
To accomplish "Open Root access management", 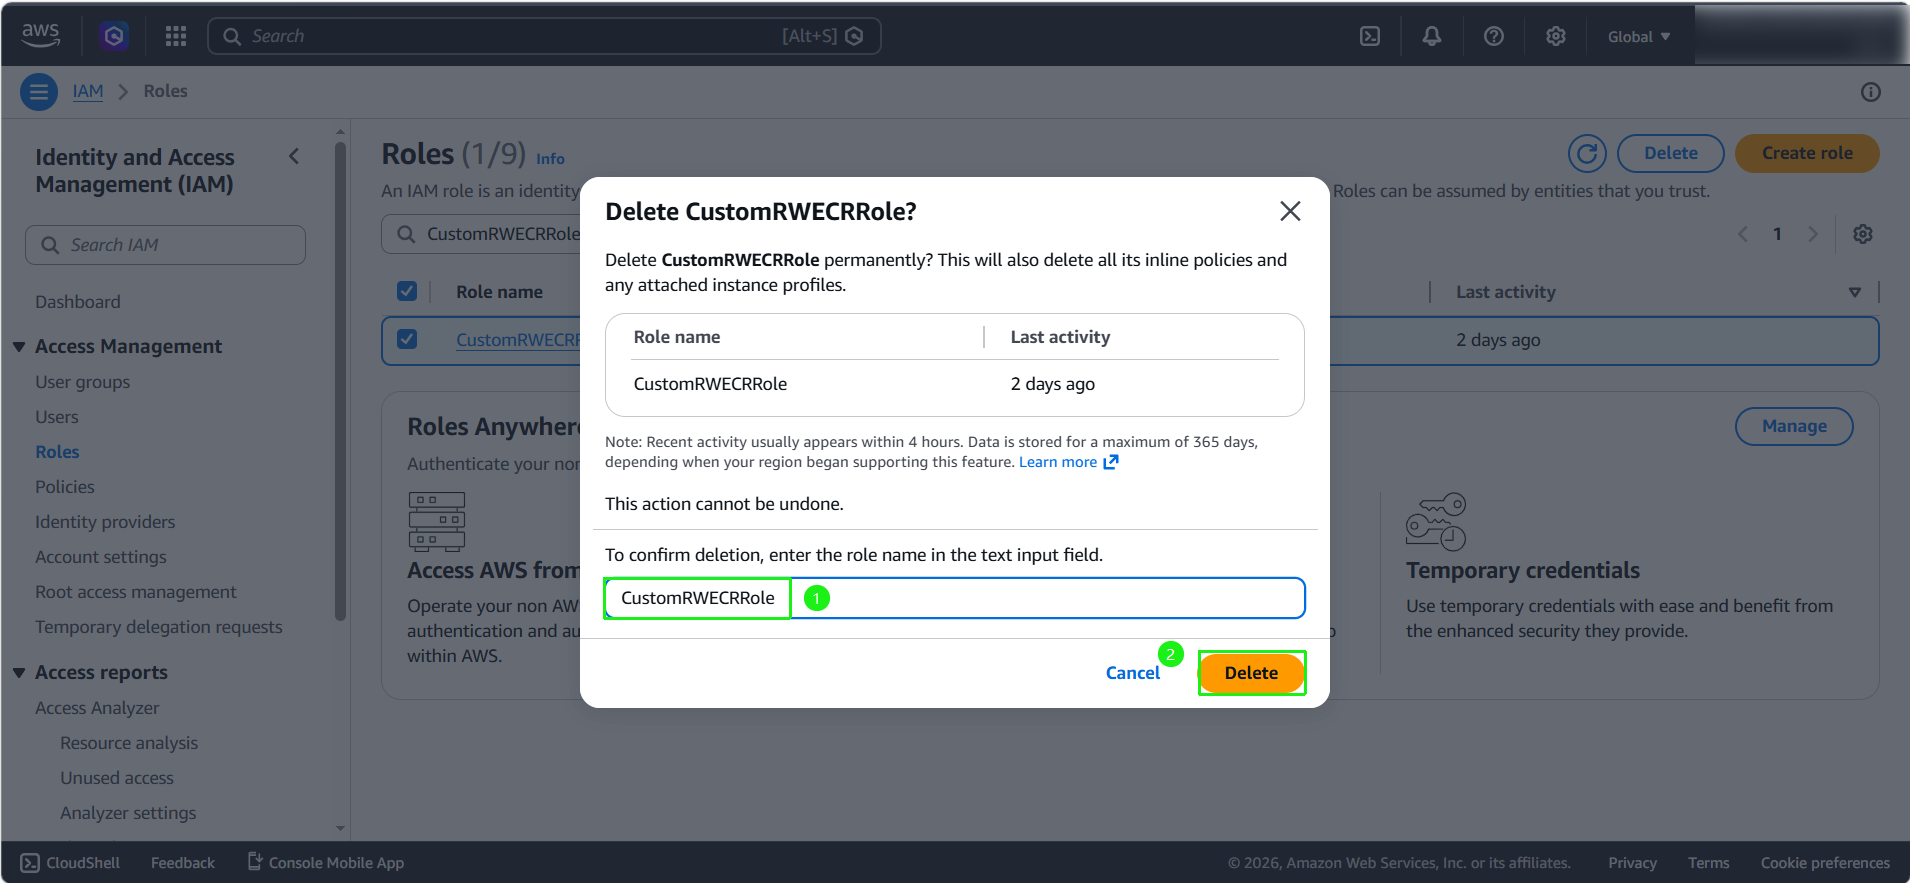I will pyautogui.click(x=136, y=592).
